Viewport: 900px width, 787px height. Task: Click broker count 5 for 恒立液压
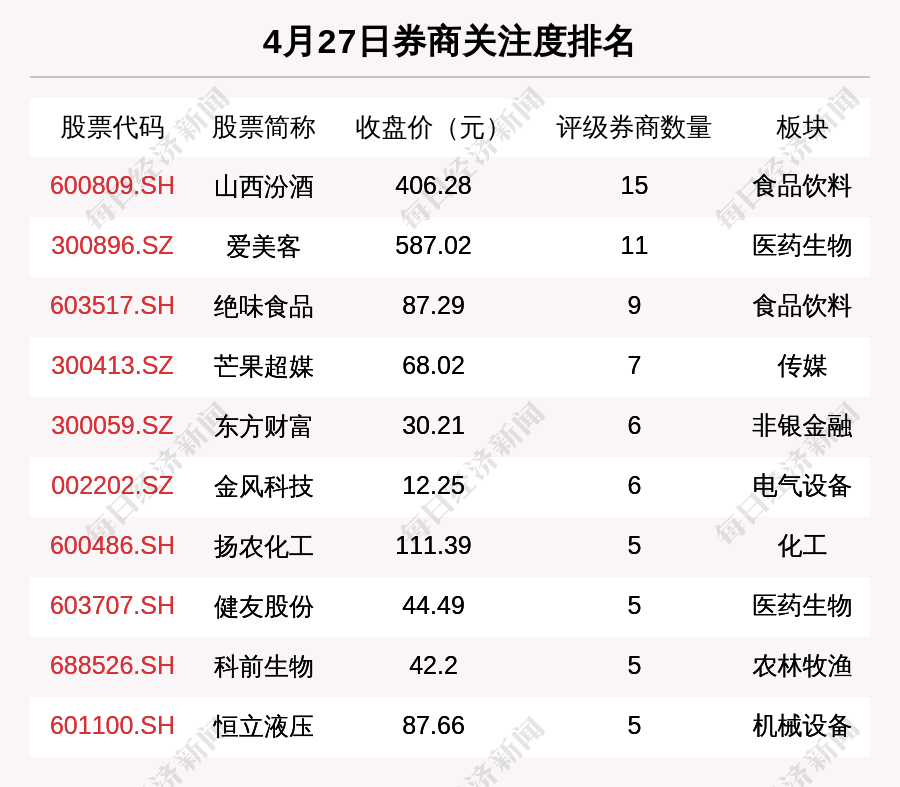coord(634,726)
